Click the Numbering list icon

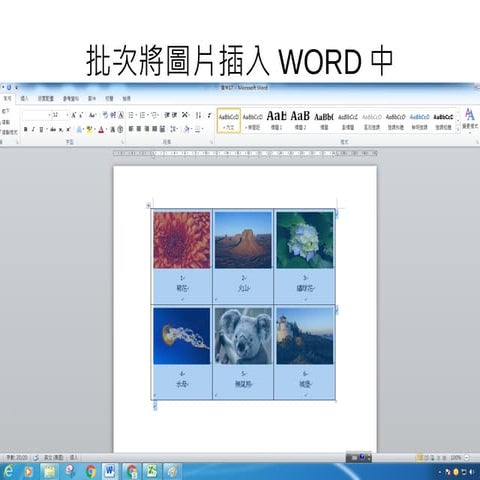pyautogui.click(x=144, y=115)
